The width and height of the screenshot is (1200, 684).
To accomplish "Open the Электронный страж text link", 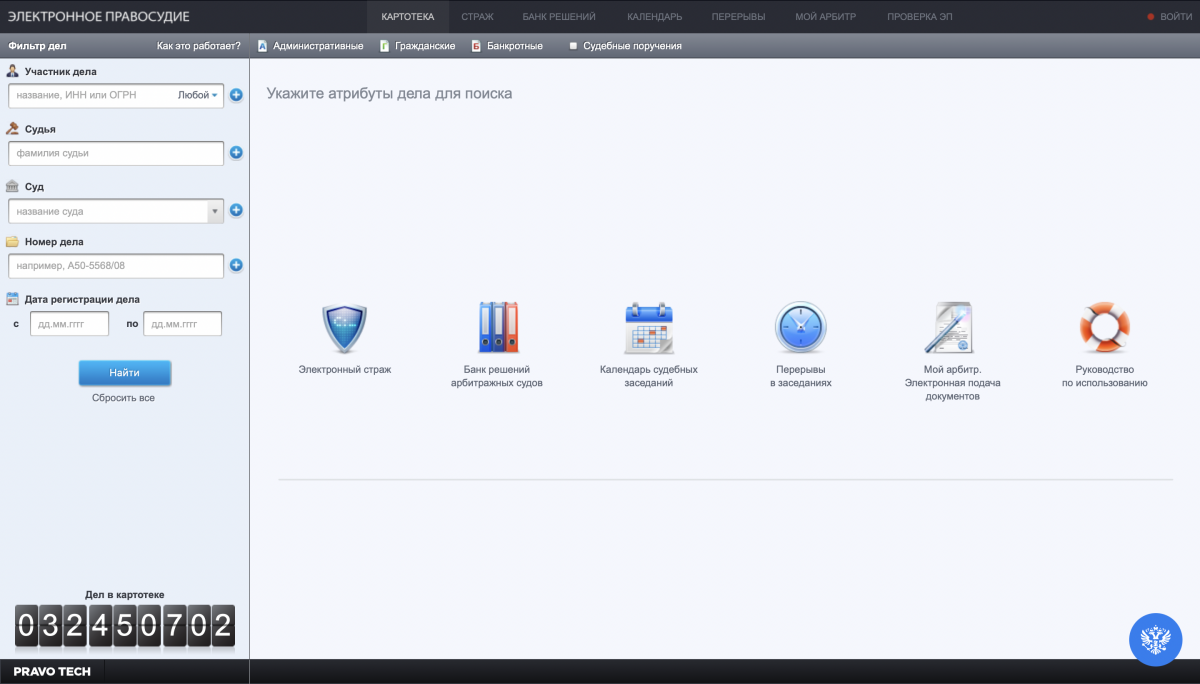I will [345, 369].
